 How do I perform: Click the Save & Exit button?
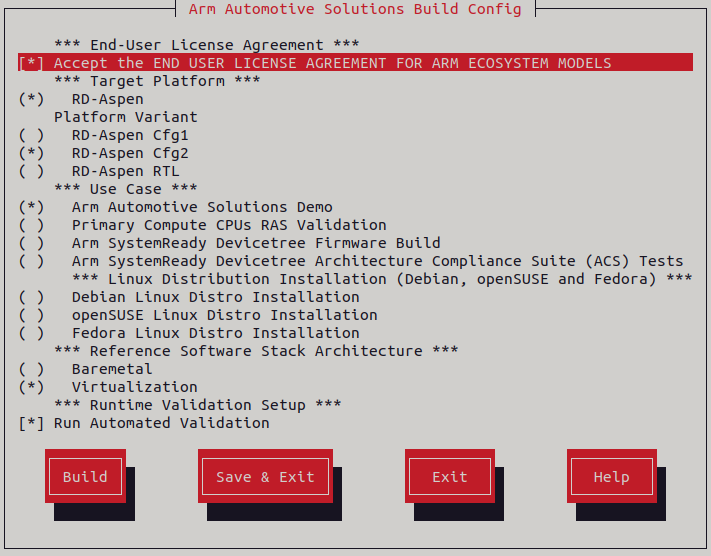point(265,476)
